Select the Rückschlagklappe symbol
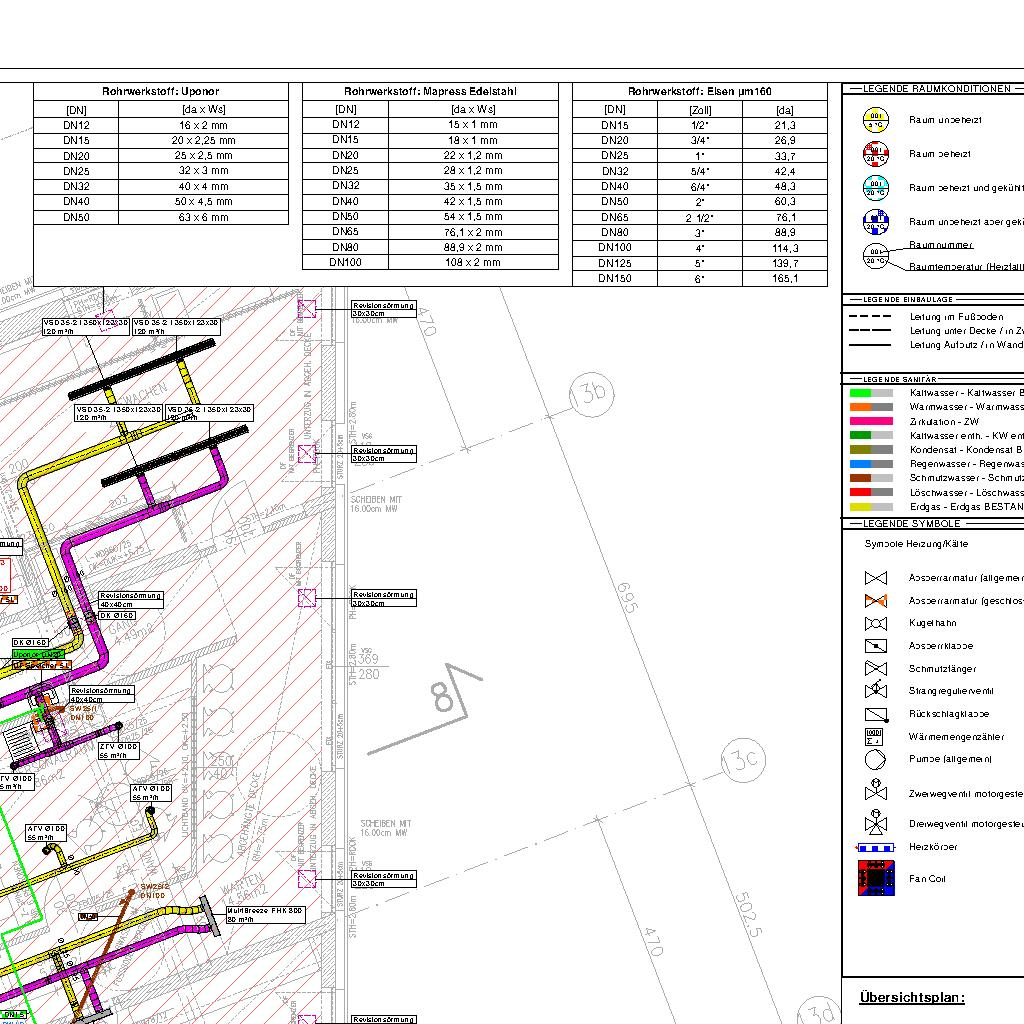 point(876,714)
